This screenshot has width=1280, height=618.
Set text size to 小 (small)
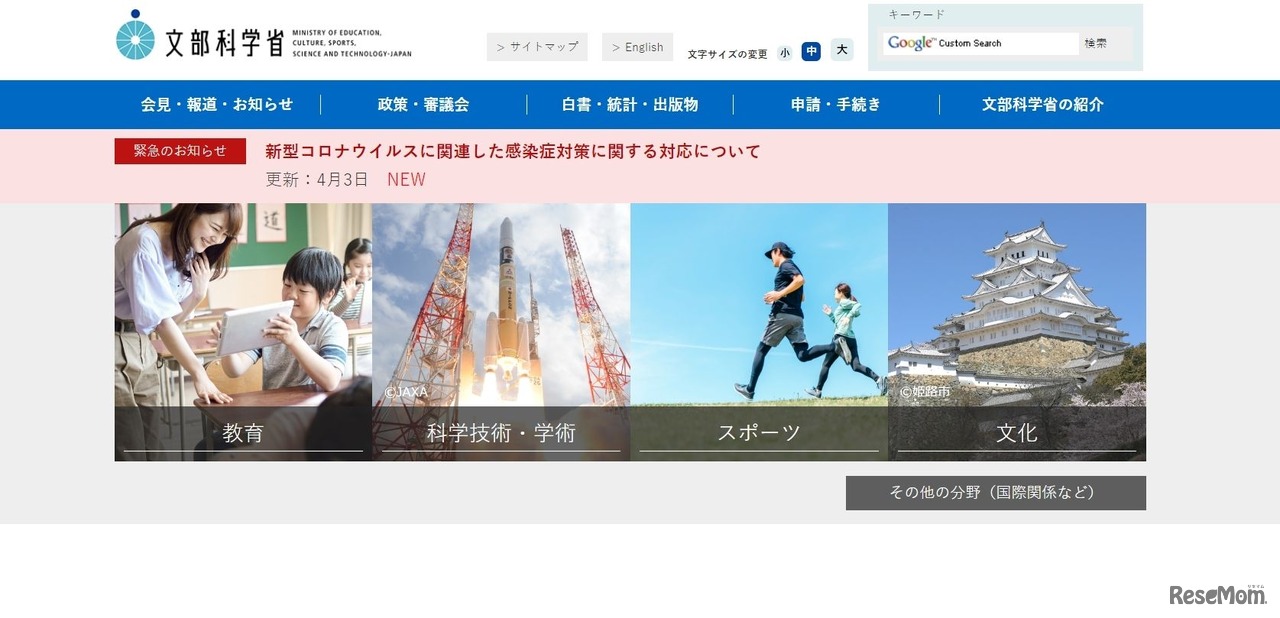784,51
